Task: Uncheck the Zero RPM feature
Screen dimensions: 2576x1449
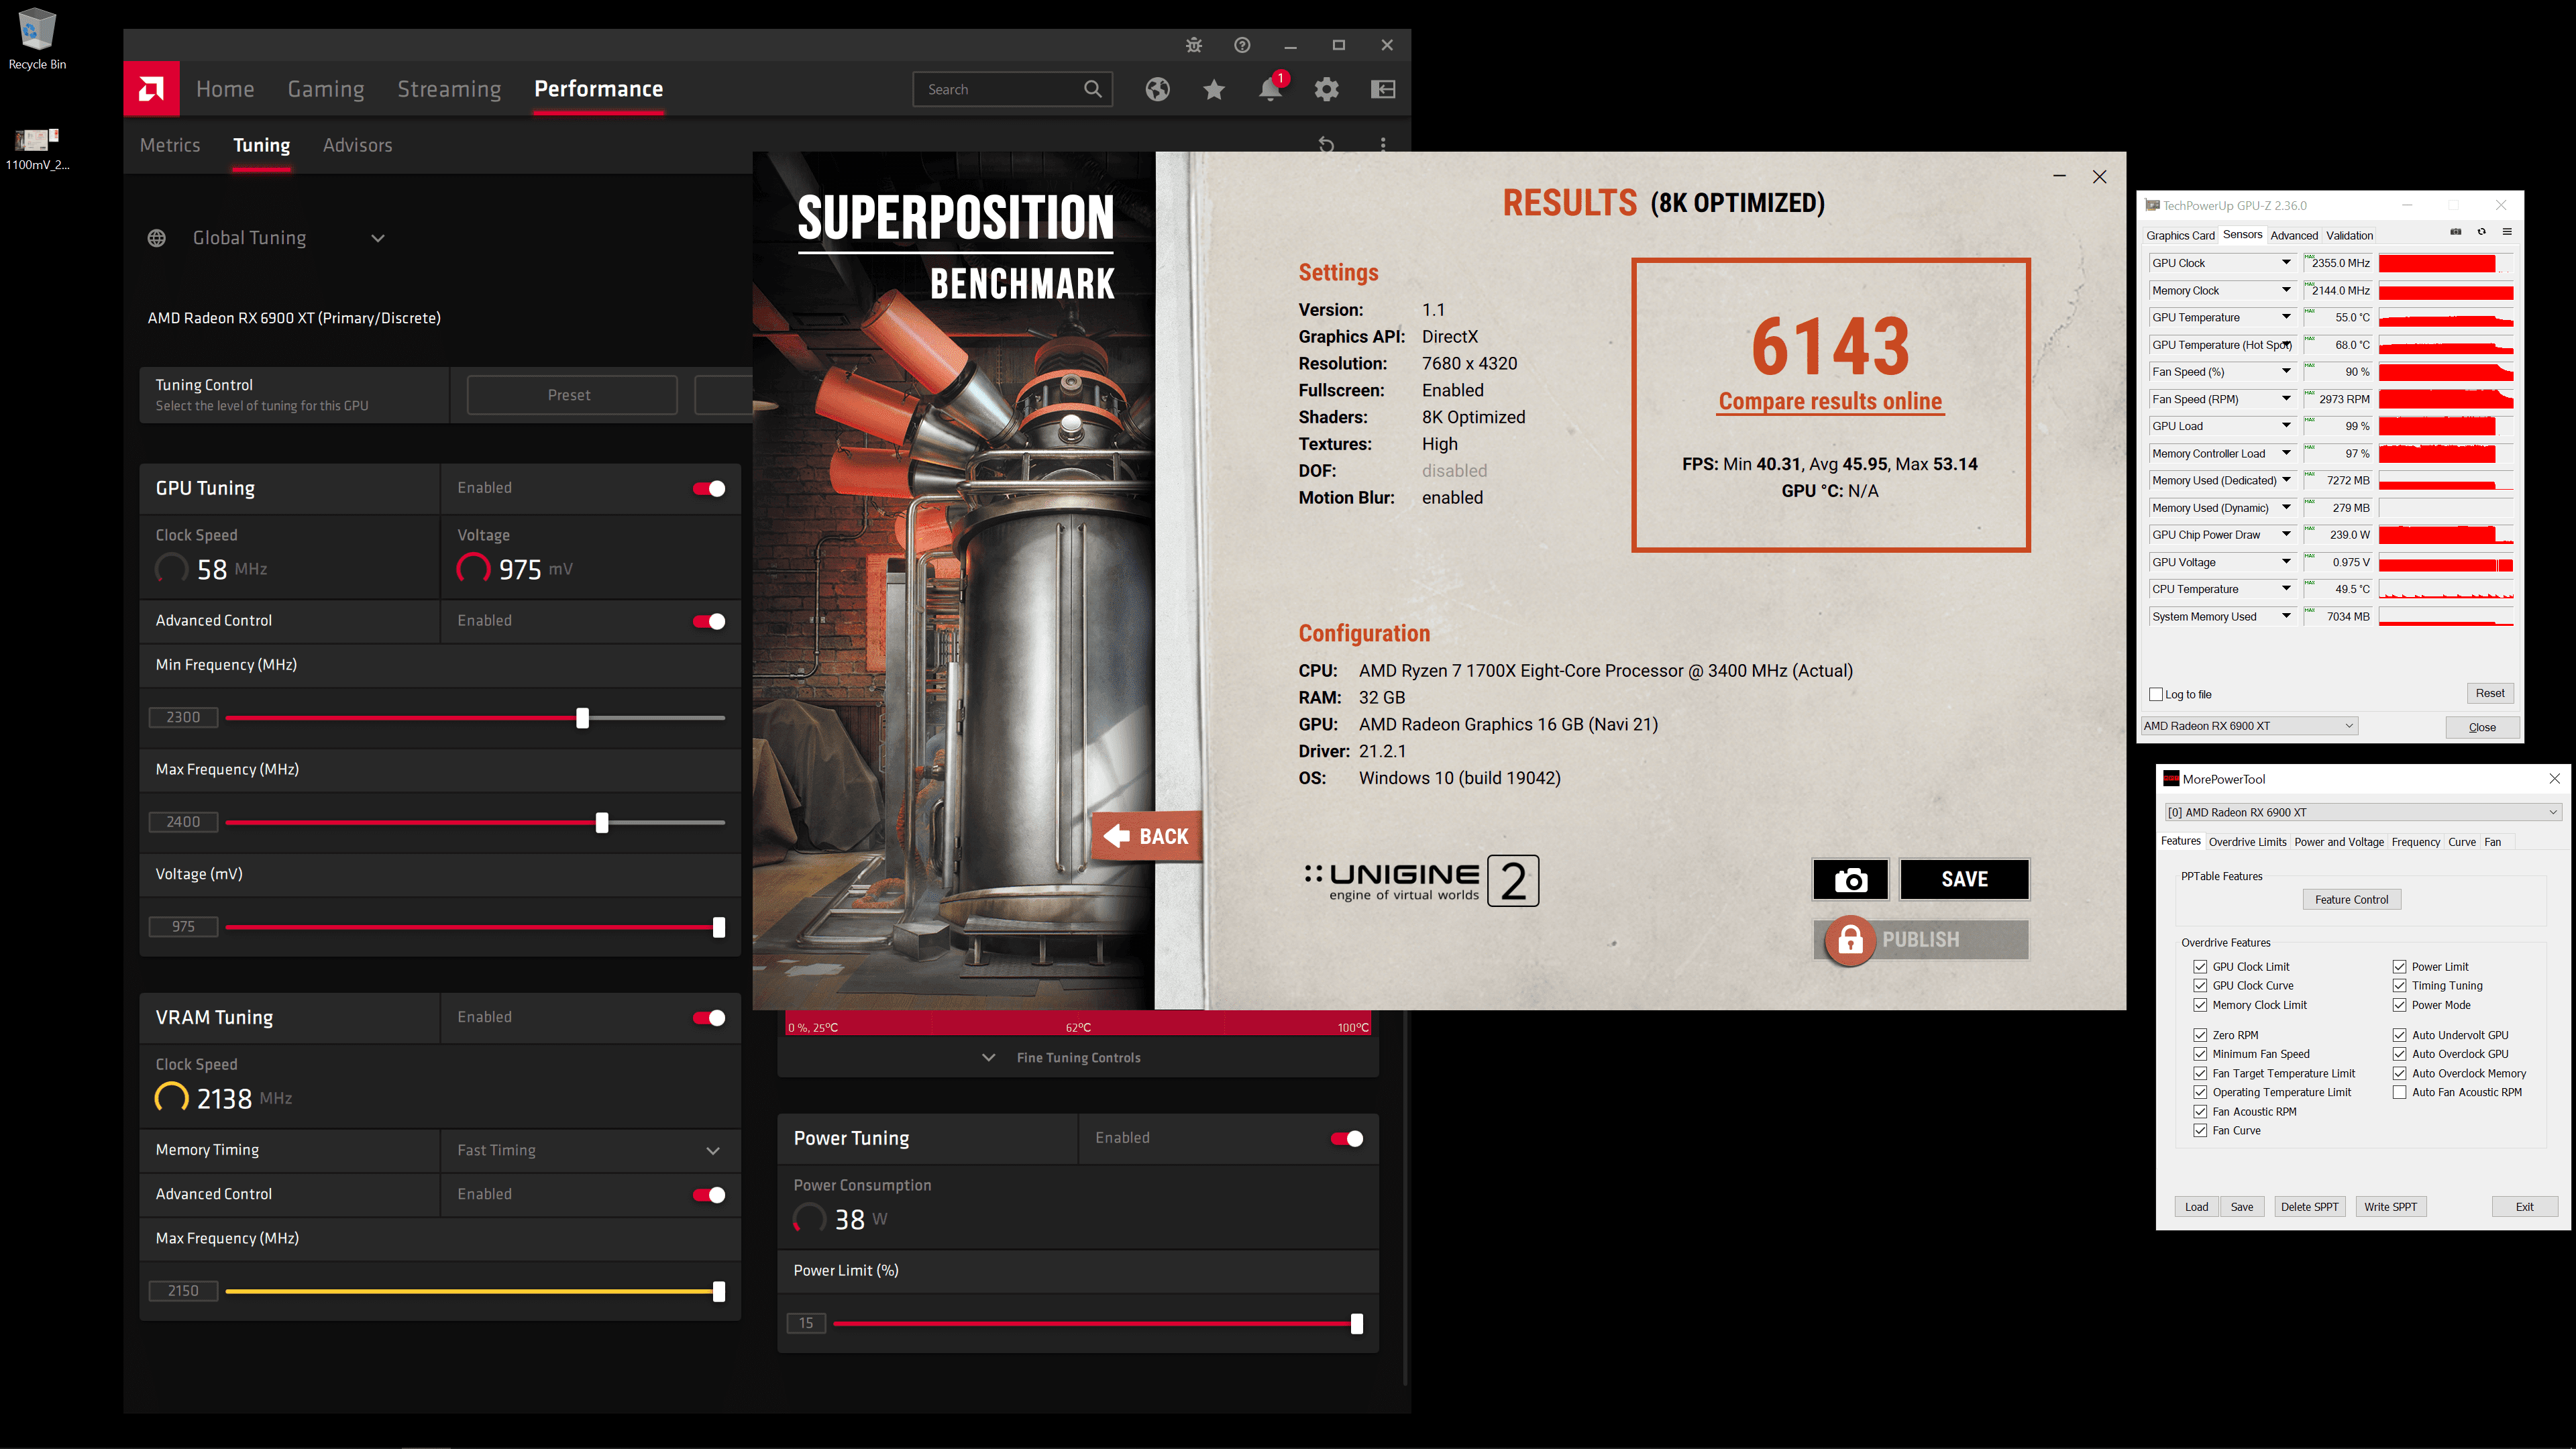Action: (x=2200, y=1035)
